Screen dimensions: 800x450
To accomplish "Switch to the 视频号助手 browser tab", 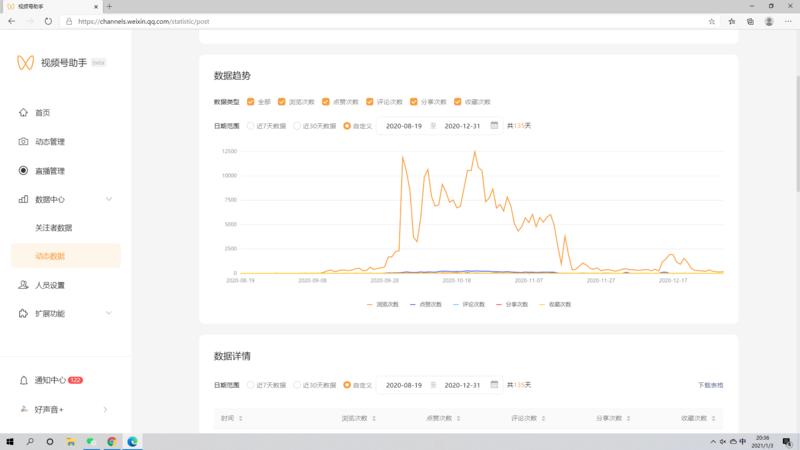I will [51, 7].
